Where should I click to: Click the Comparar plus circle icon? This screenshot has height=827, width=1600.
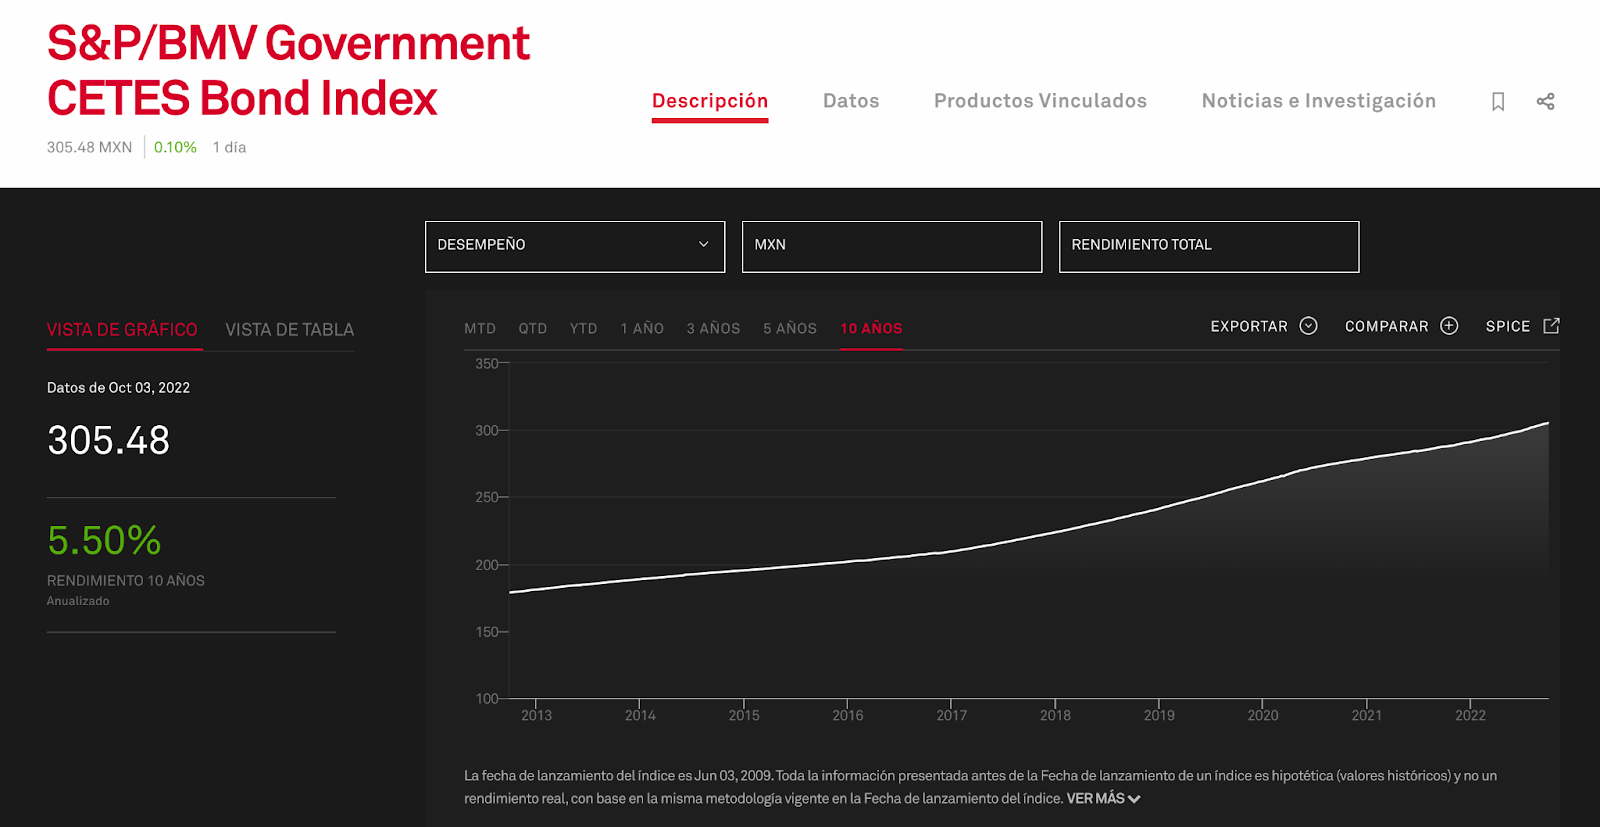[x=1449, y=326]
